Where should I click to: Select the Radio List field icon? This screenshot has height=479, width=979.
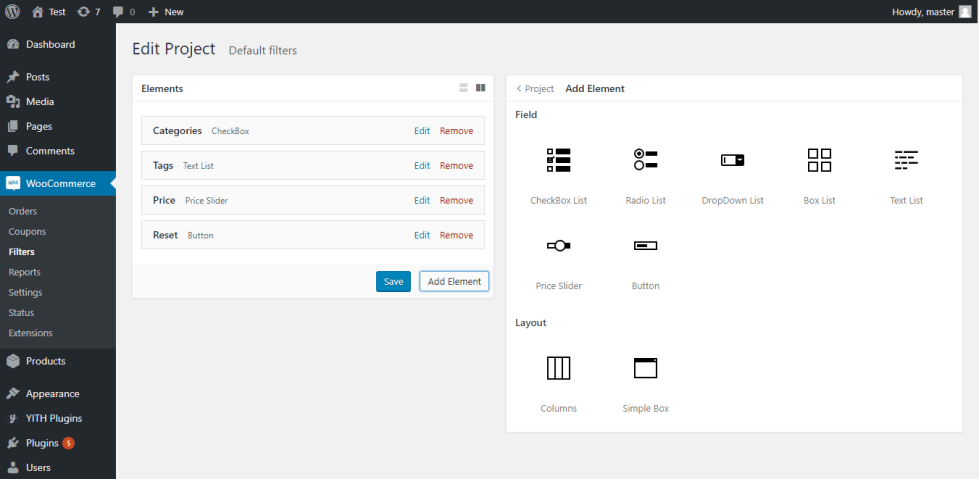point(645,160)
